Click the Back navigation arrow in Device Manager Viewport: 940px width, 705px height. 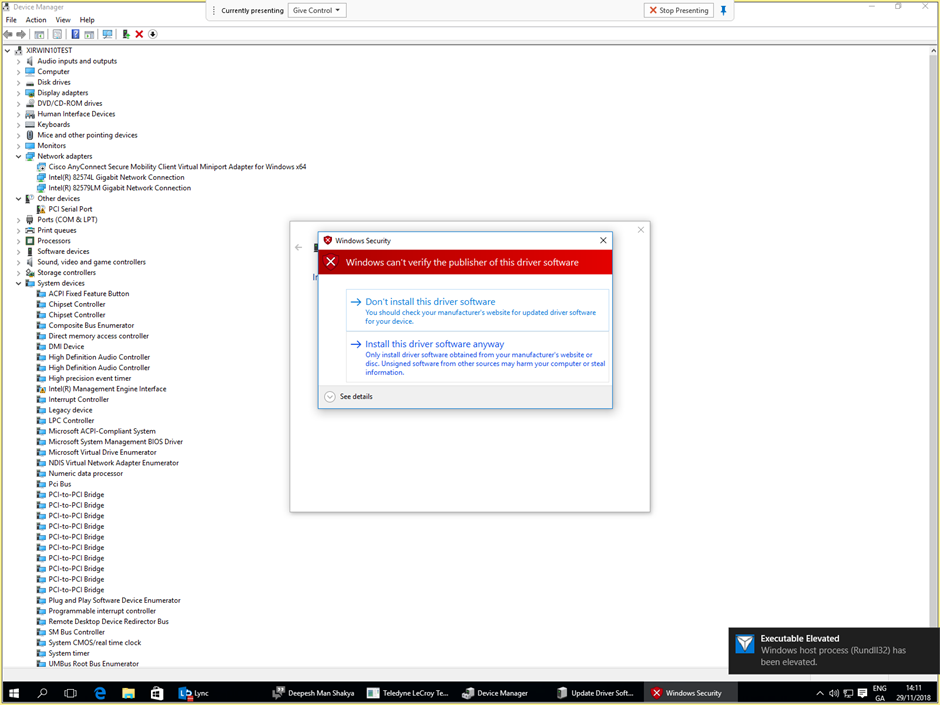(x=7, y=33)
